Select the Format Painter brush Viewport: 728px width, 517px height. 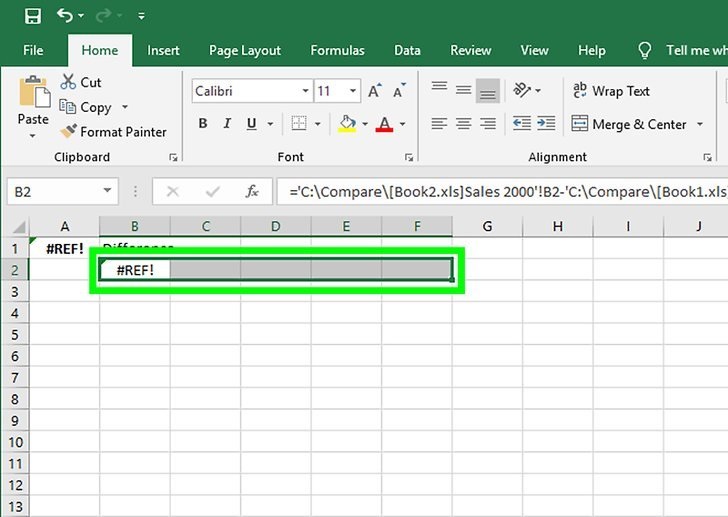point(68,132)
